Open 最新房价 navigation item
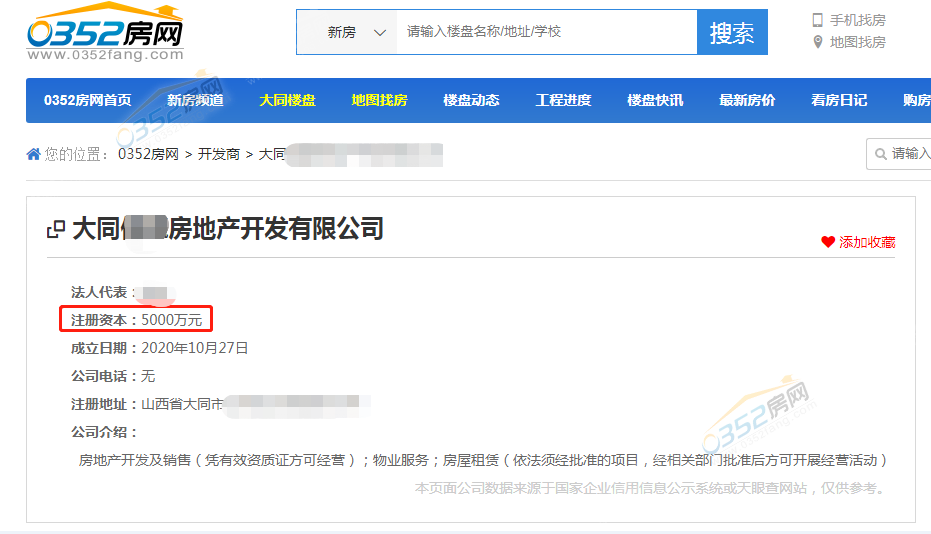931x534 pixels. 747,100
